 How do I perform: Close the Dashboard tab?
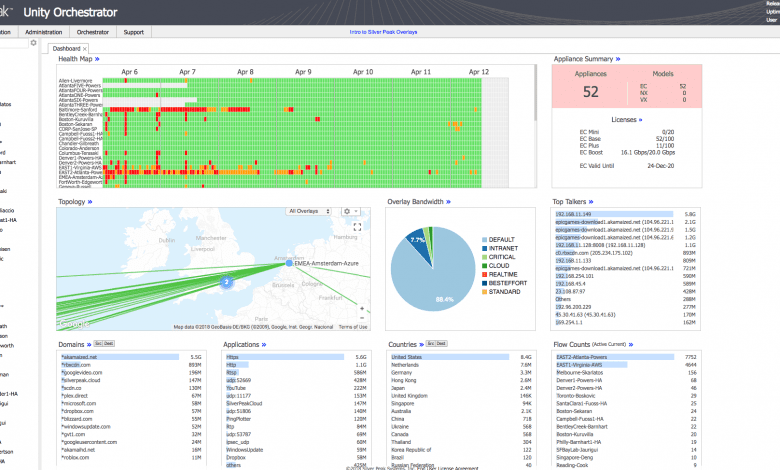tap(85, 49)
